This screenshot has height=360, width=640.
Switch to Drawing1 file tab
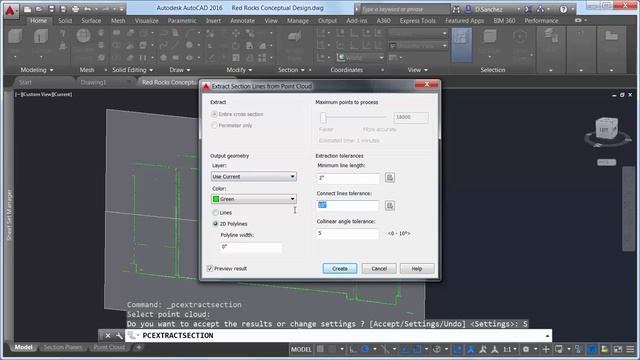[93, 82]
